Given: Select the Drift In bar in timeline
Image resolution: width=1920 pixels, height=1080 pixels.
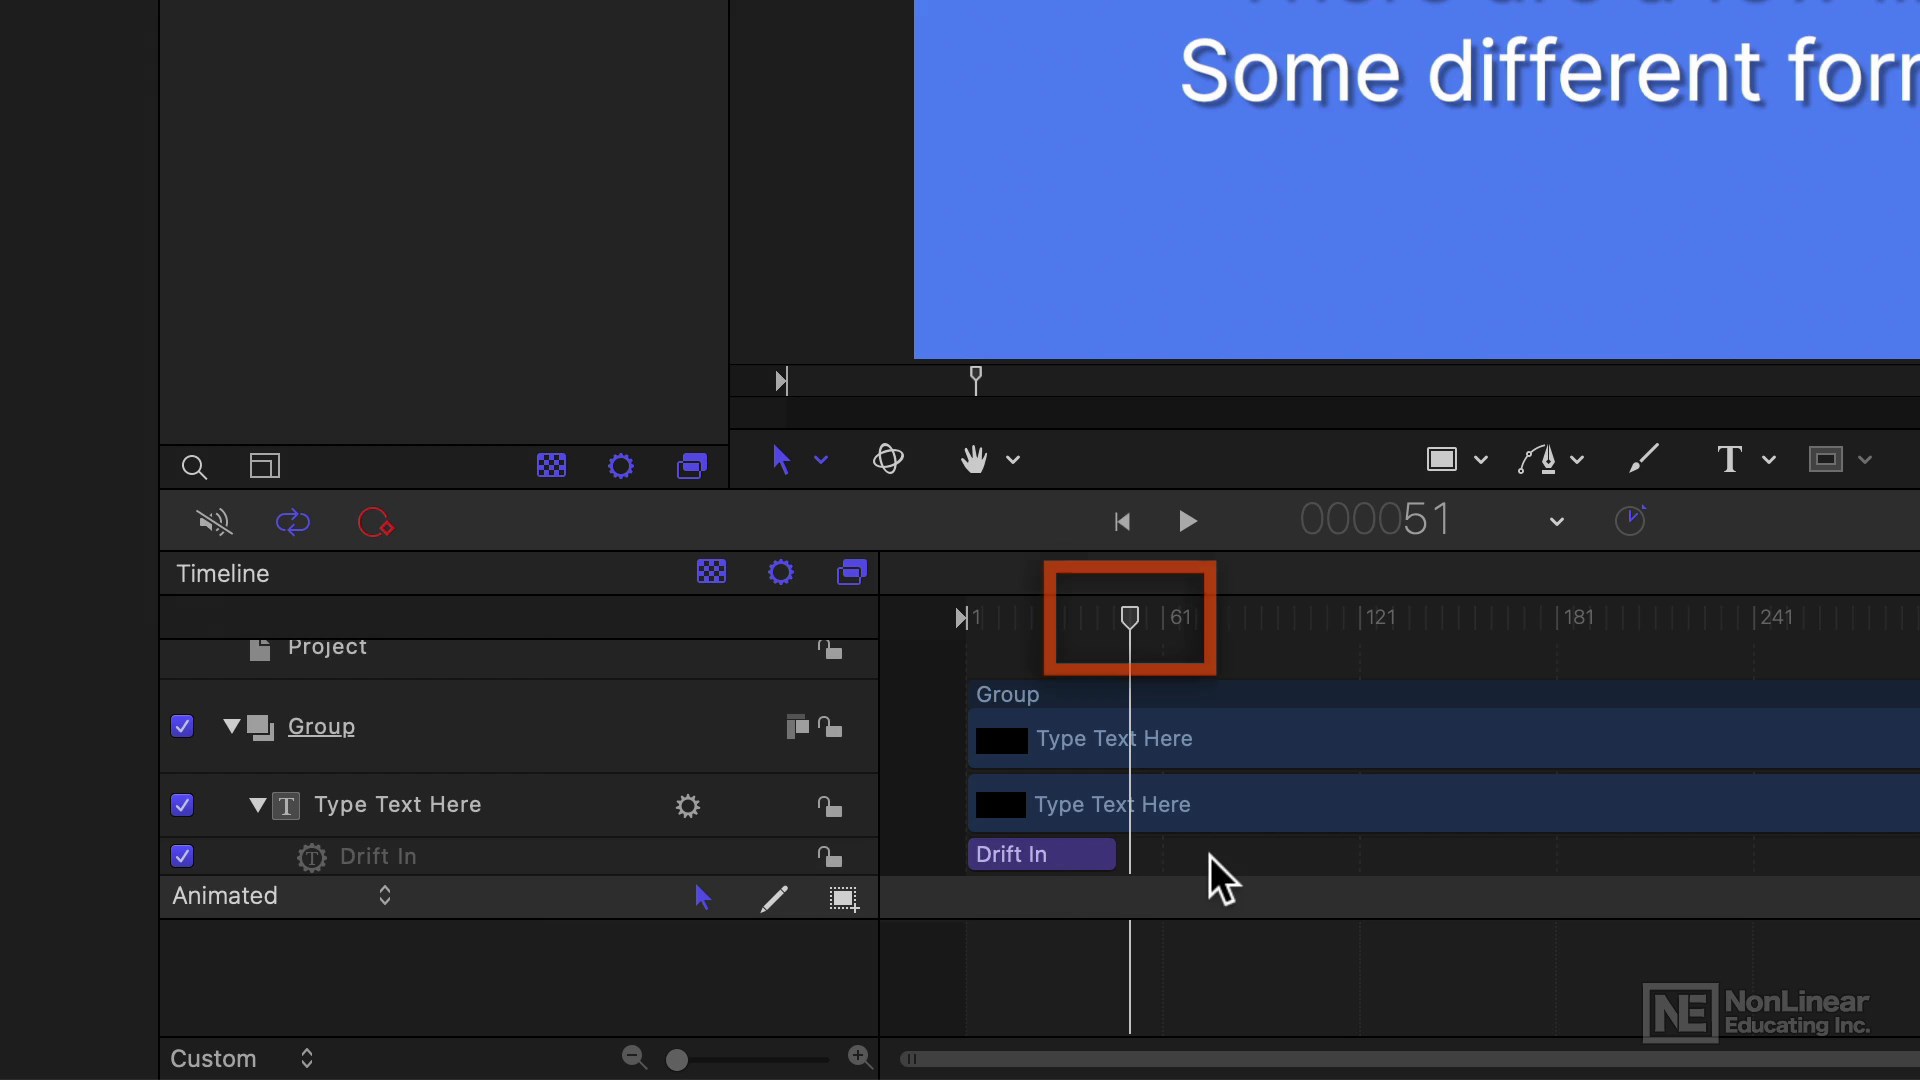Looking at the screenshot, I should (1042, 854).
